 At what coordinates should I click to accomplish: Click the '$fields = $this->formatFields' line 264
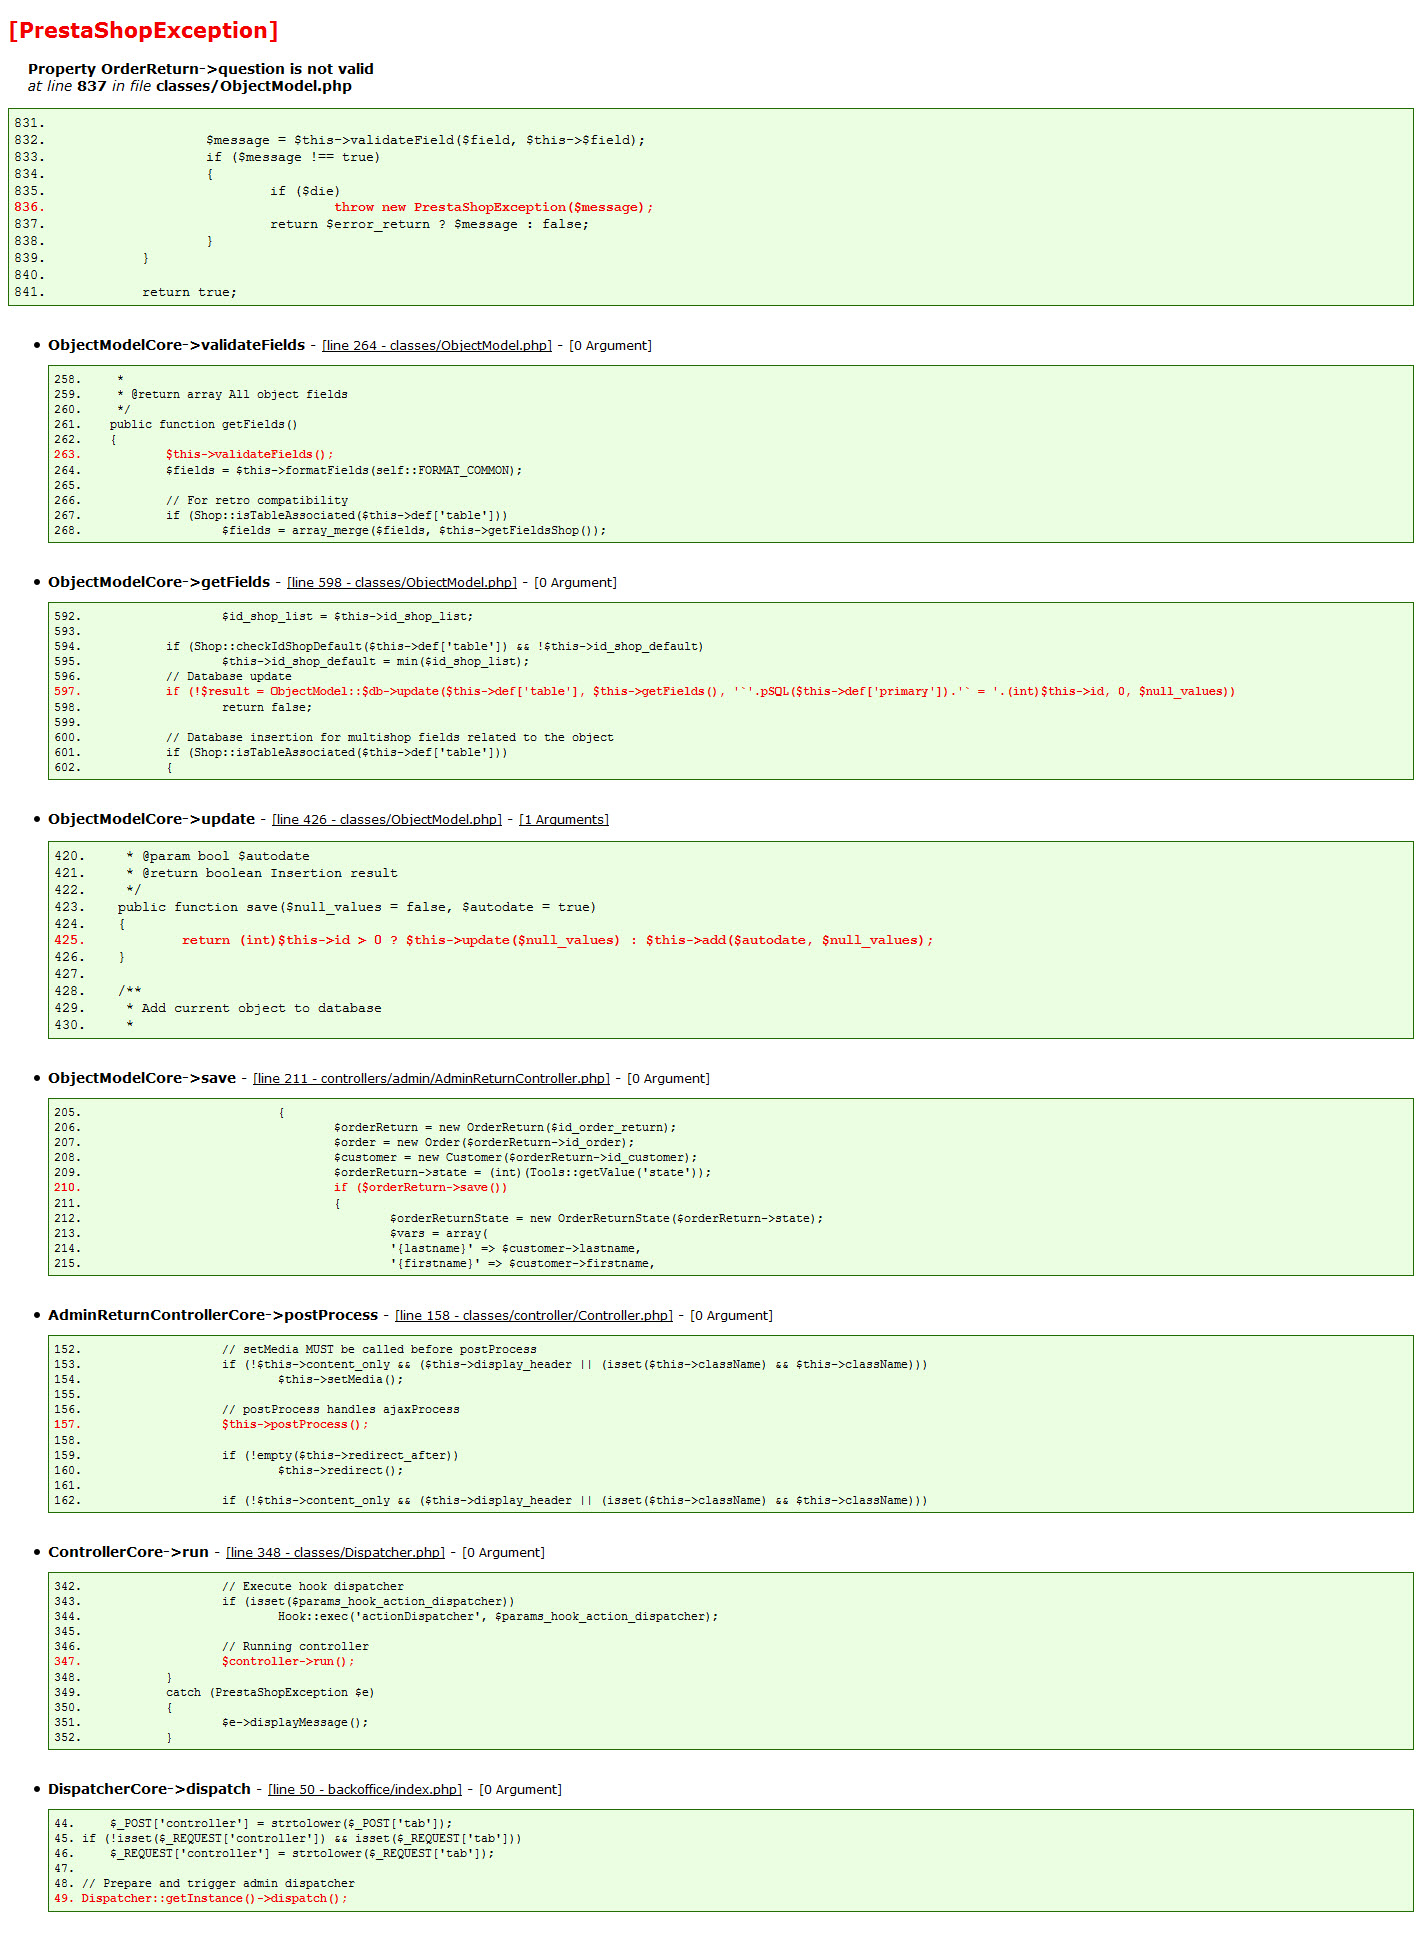pos(344,471)
